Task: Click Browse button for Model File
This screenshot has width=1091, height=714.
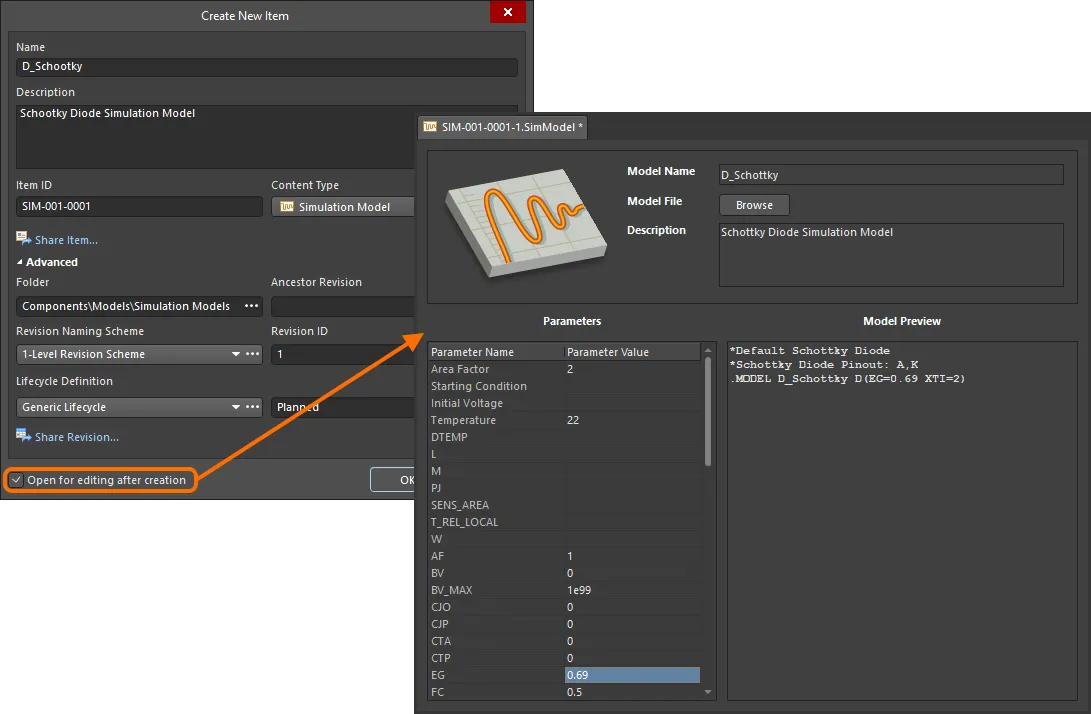Action: click(x=754, y=205)
